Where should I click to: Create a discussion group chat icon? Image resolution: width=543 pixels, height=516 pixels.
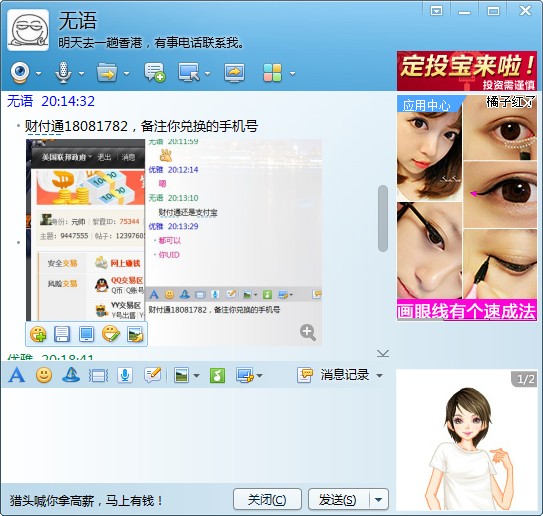pyautogui.click(x=154, y=73)
